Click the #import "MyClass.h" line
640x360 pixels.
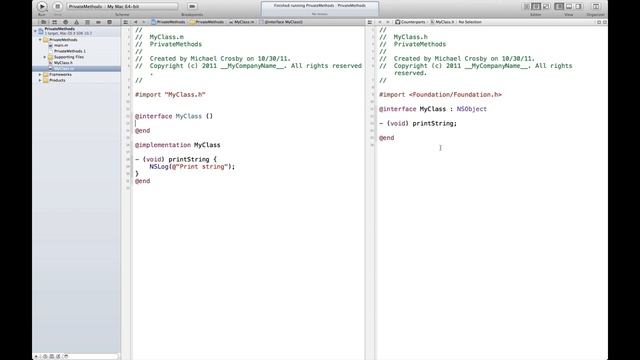point(170,95)
